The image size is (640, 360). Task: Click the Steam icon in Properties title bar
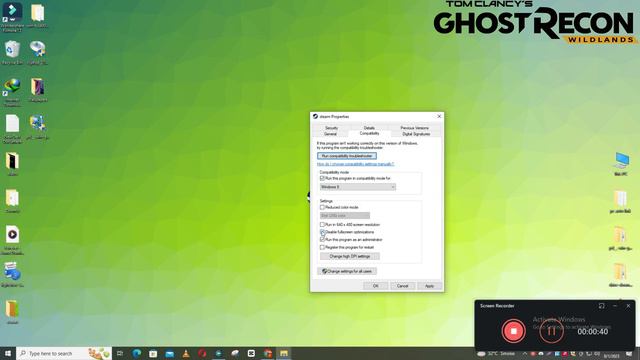click(315, 116)
